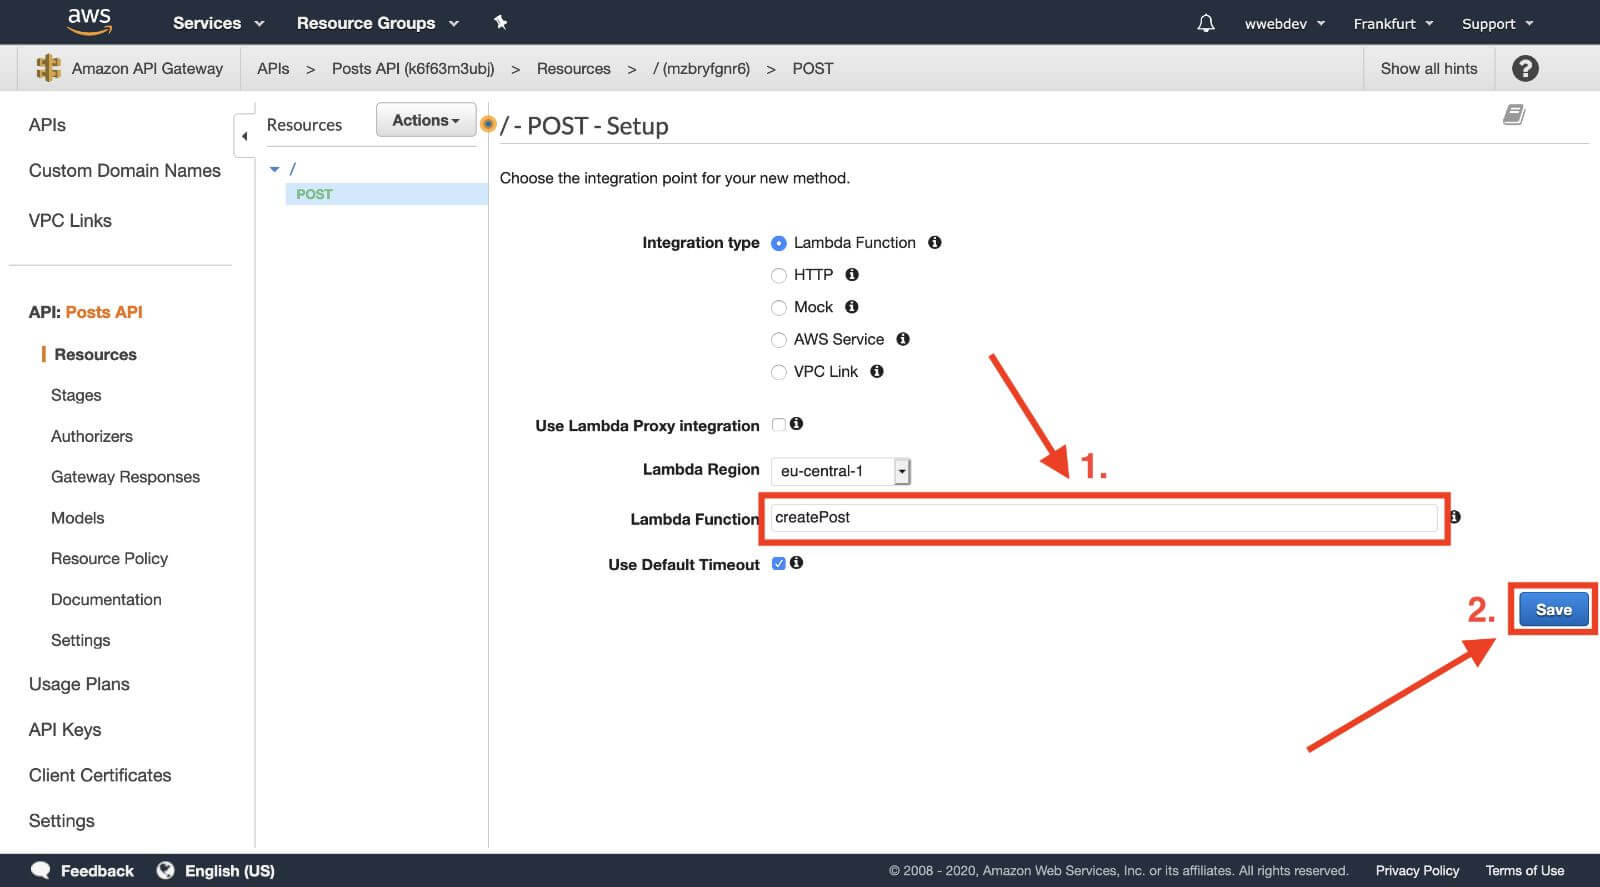The height and width of the screenshot is (887, 1600).
Task: Save the POST method setup
Action: [x=1553, y=609]
